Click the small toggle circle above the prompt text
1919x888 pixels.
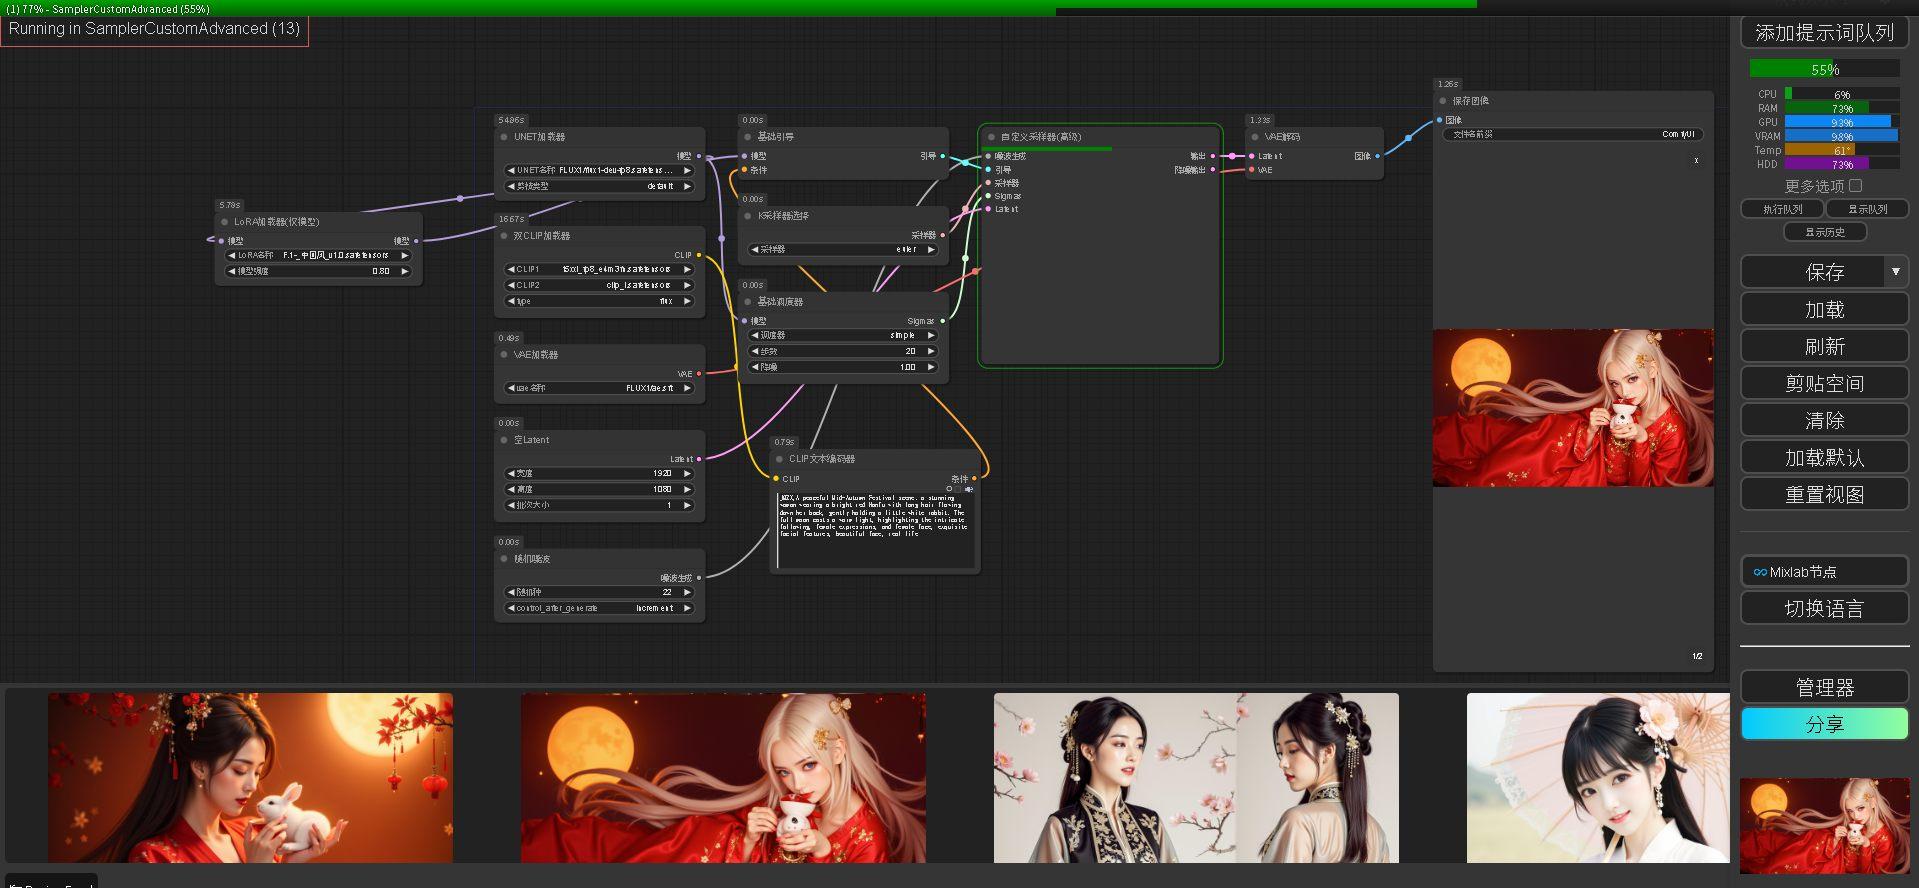click(x=949, y=489)
